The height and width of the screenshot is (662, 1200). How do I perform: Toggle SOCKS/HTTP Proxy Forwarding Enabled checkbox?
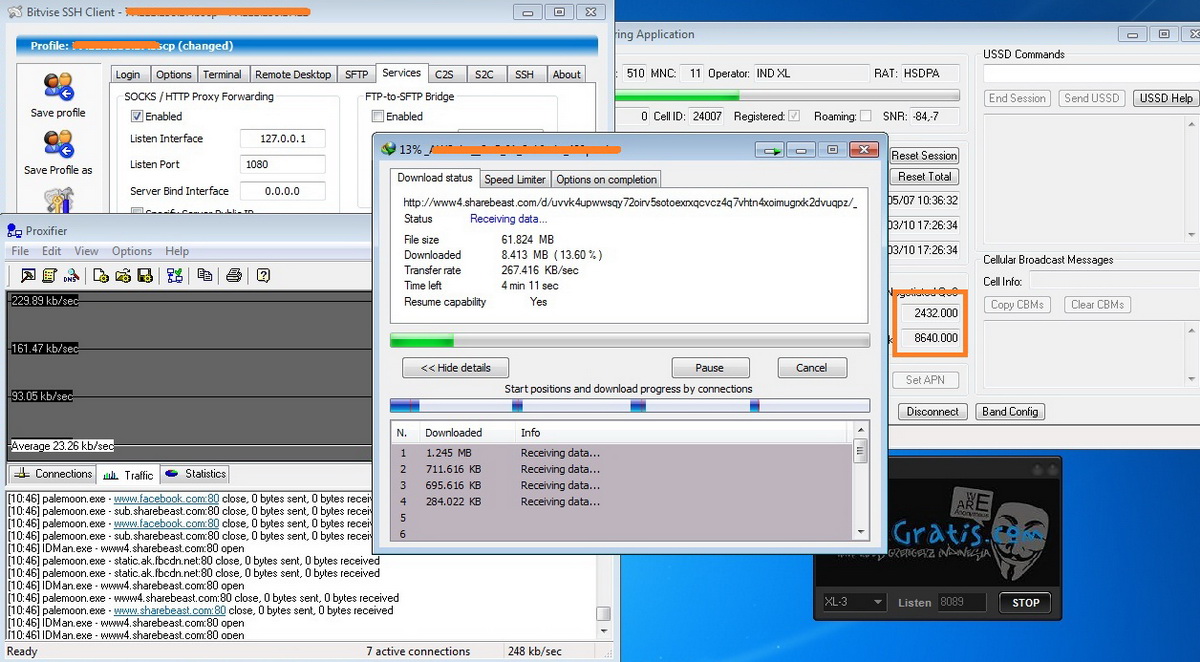tap(137, 116)
